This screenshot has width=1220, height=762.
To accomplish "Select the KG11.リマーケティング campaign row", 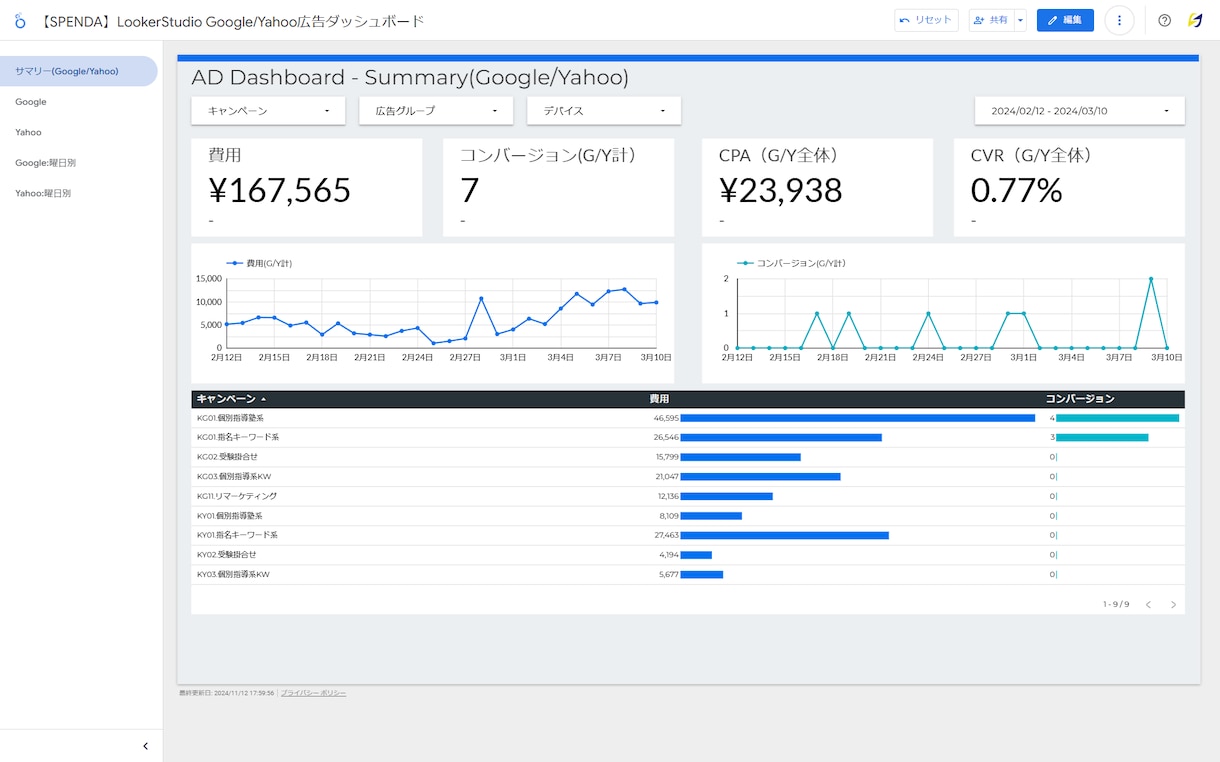I will click(x=688, y=496).
